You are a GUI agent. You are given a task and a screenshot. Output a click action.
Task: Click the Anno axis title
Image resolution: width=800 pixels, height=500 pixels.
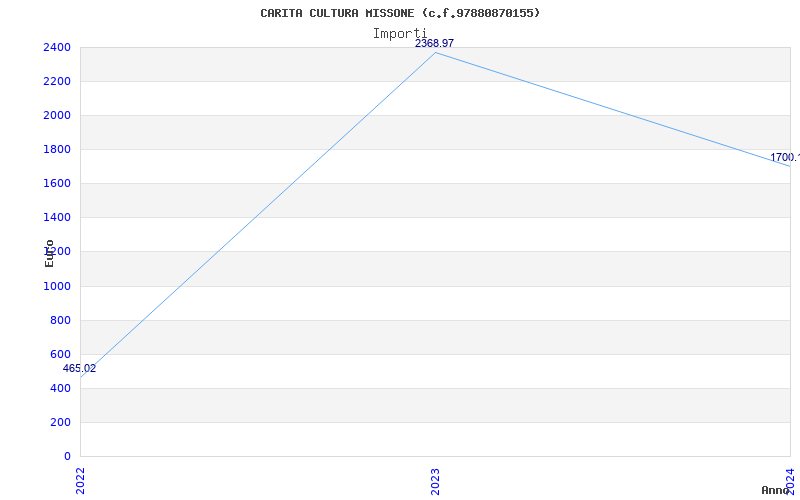tap(776, 490)
